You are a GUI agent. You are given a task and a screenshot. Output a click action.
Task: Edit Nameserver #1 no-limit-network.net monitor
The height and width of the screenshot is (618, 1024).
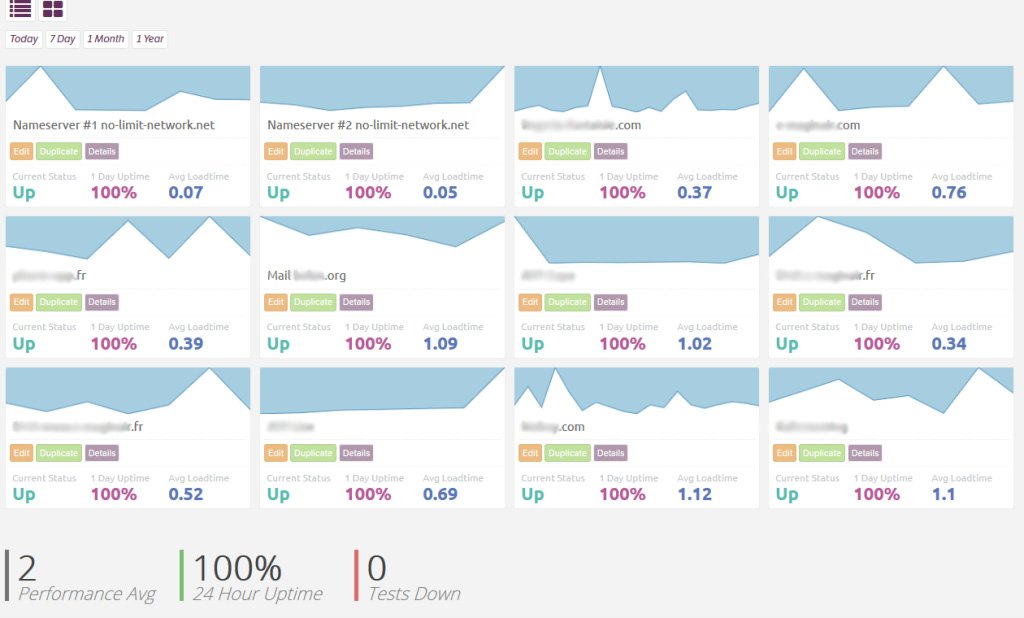(22, 152)
